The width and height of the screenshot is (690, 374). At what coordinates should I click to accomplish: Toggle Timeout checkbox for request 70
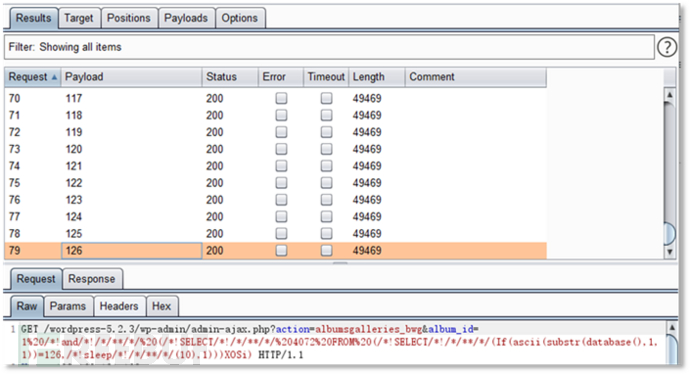click(x=327, y=98)
